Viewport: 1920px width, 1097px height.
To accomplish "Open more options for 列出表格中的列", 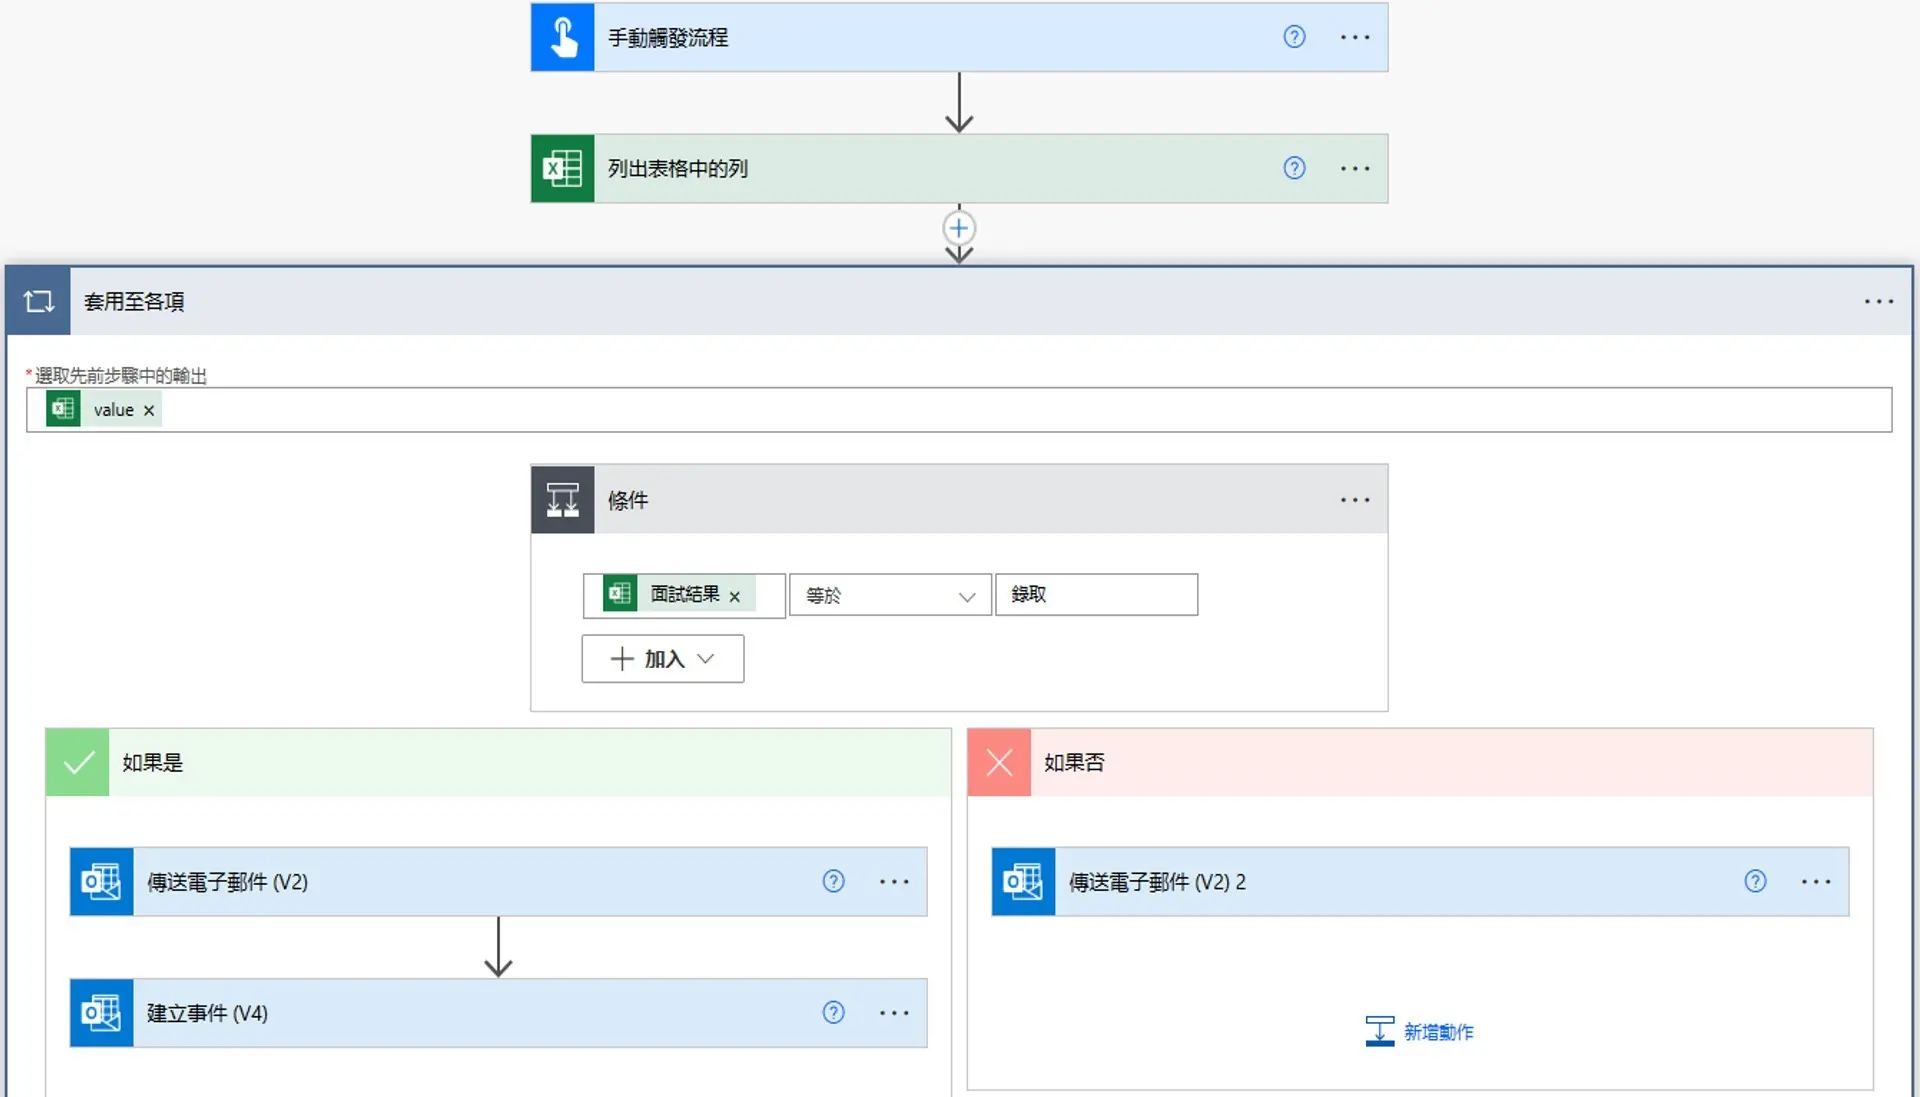I will (1355, 168).
